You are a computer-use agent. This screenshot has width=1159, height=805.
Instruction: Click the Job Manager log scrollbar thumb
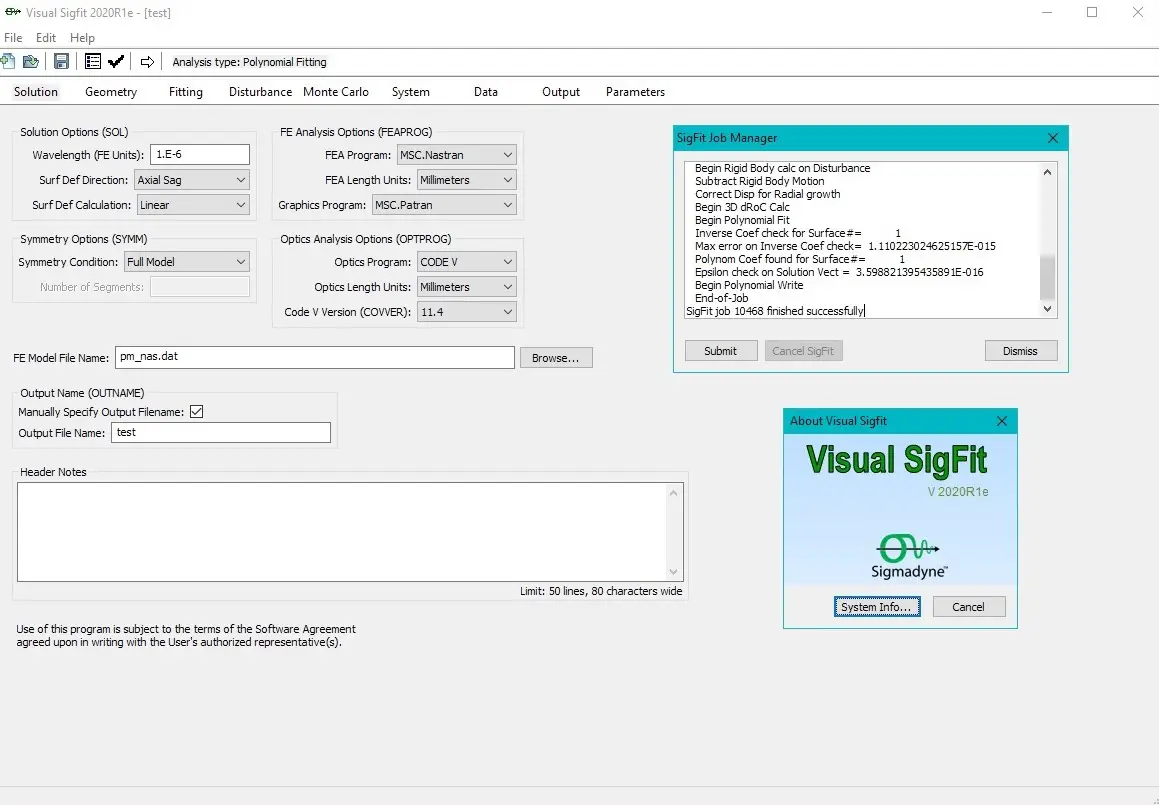pyautogui.click(x=1047, y=278)
